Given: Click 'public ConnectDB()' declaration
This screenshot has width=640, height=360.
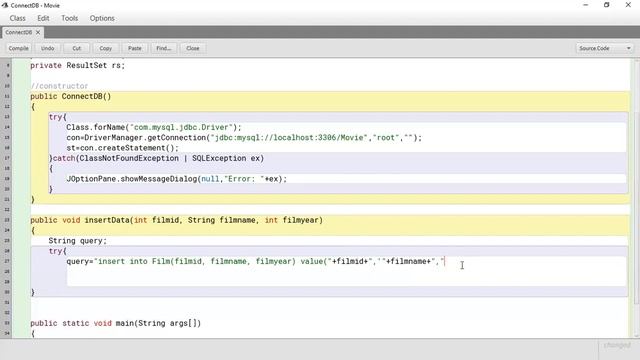Looking at the screenshot, I should click(71, 96).
